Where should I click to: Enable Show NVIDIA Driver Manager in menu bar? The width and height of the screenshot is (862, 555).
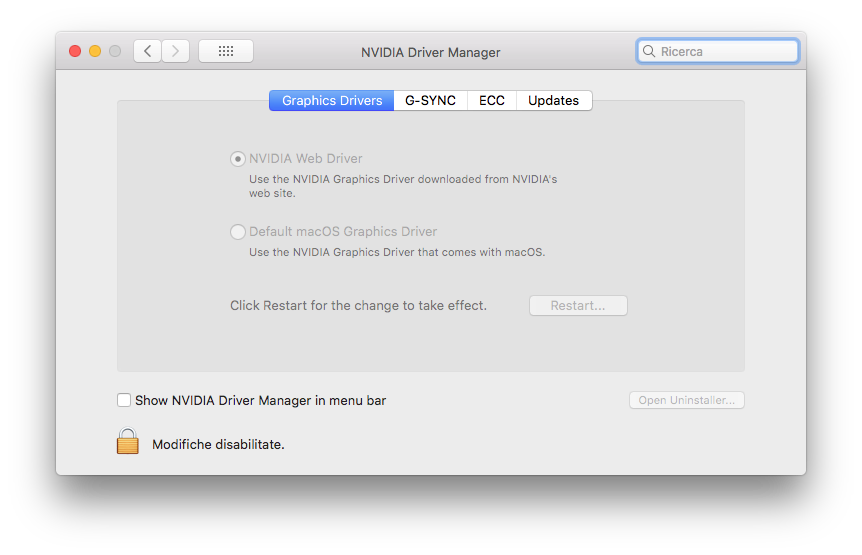pyautogui.click(x=124, y=400)
